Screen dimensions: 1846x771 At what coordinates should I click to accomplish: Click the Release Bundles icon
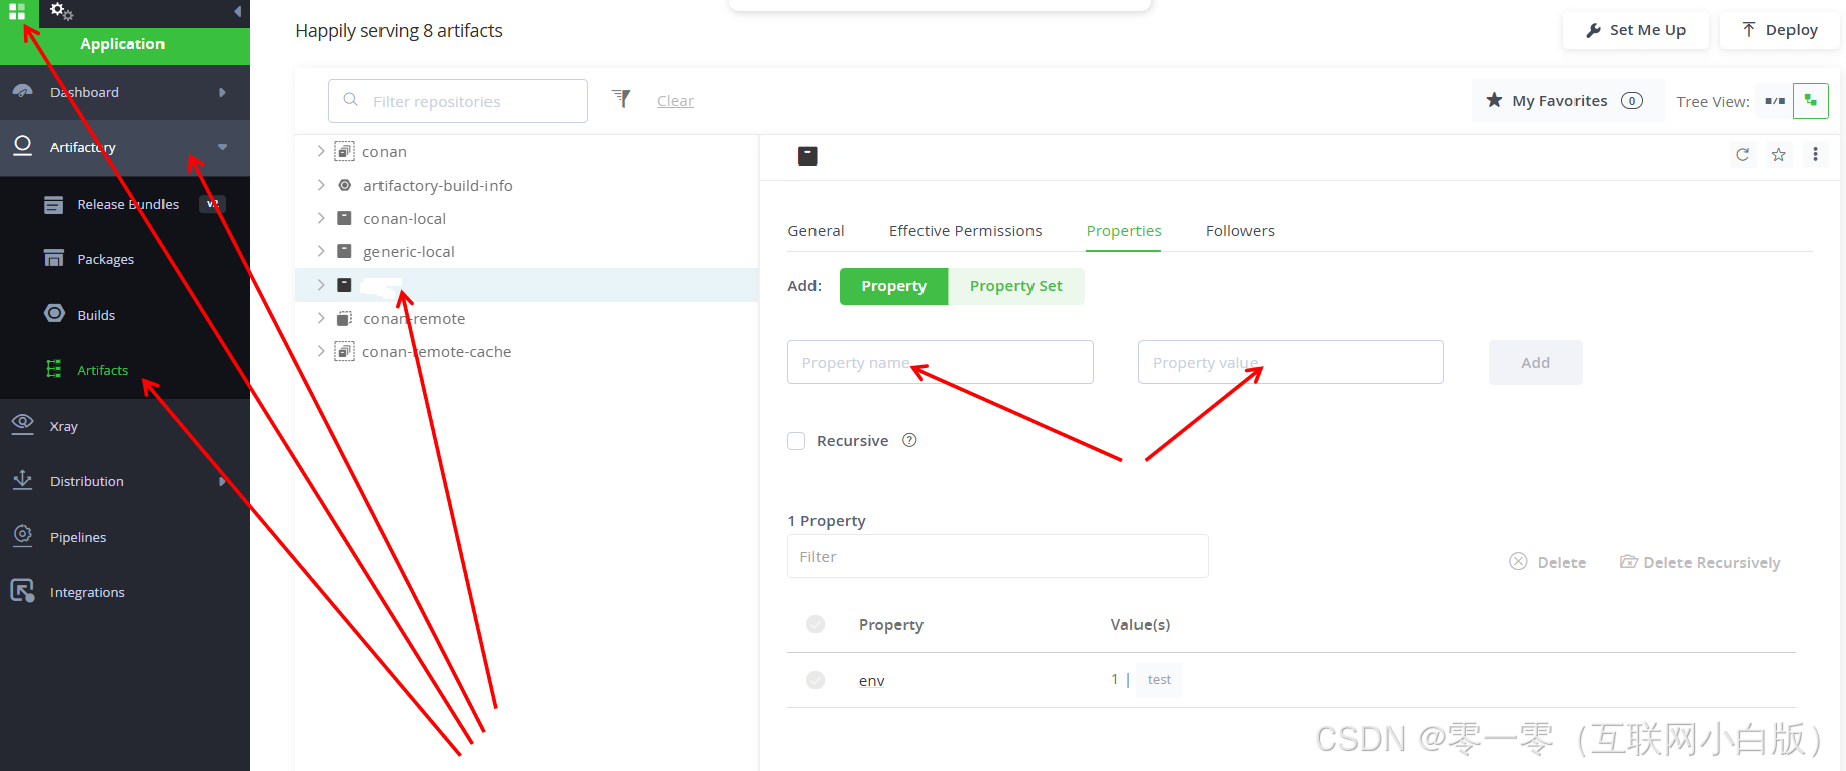point(54,204)
